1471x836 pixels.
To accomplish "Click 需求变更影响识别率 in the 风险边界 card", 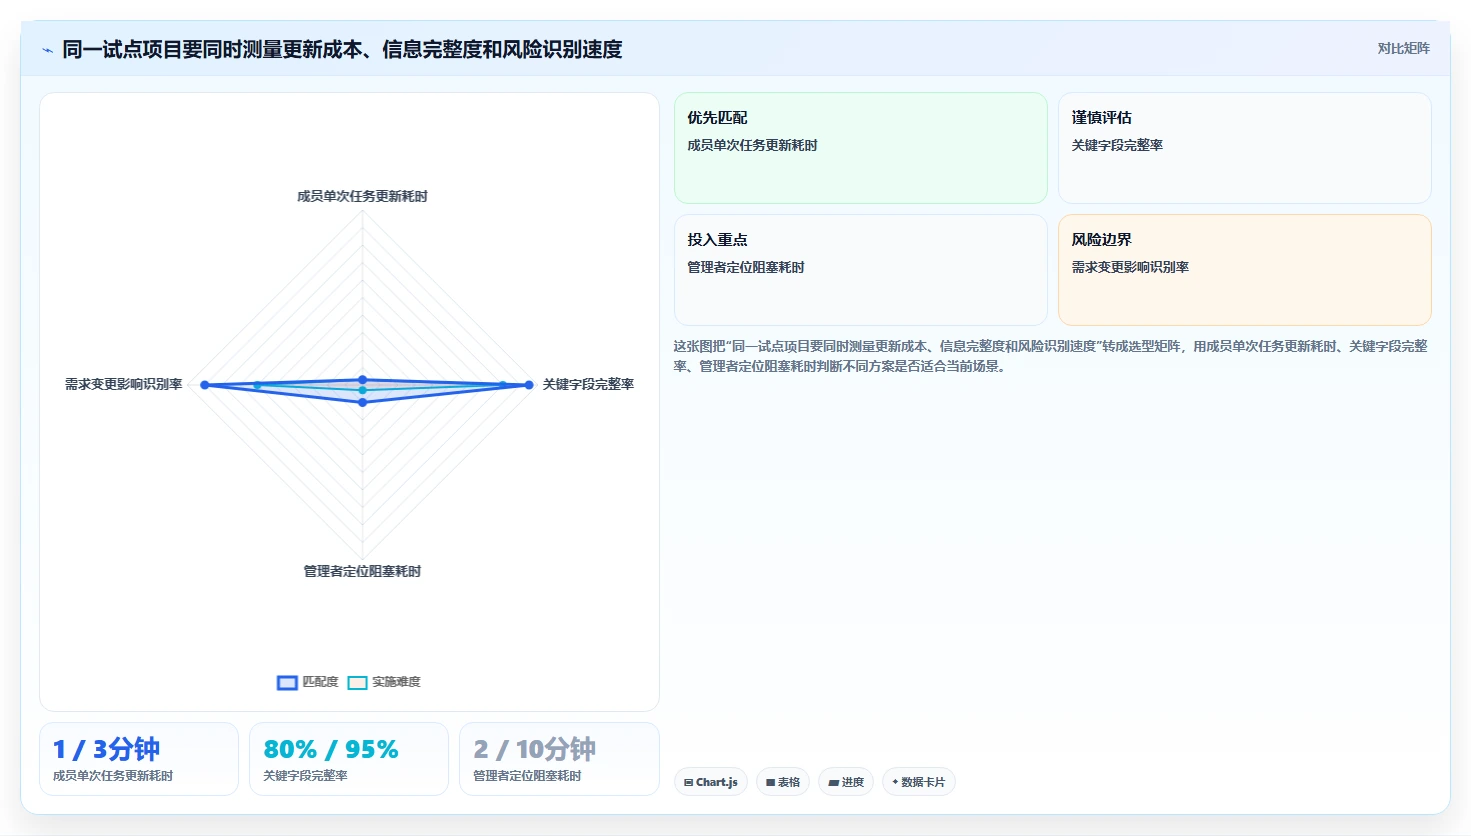I will 1130,267.
